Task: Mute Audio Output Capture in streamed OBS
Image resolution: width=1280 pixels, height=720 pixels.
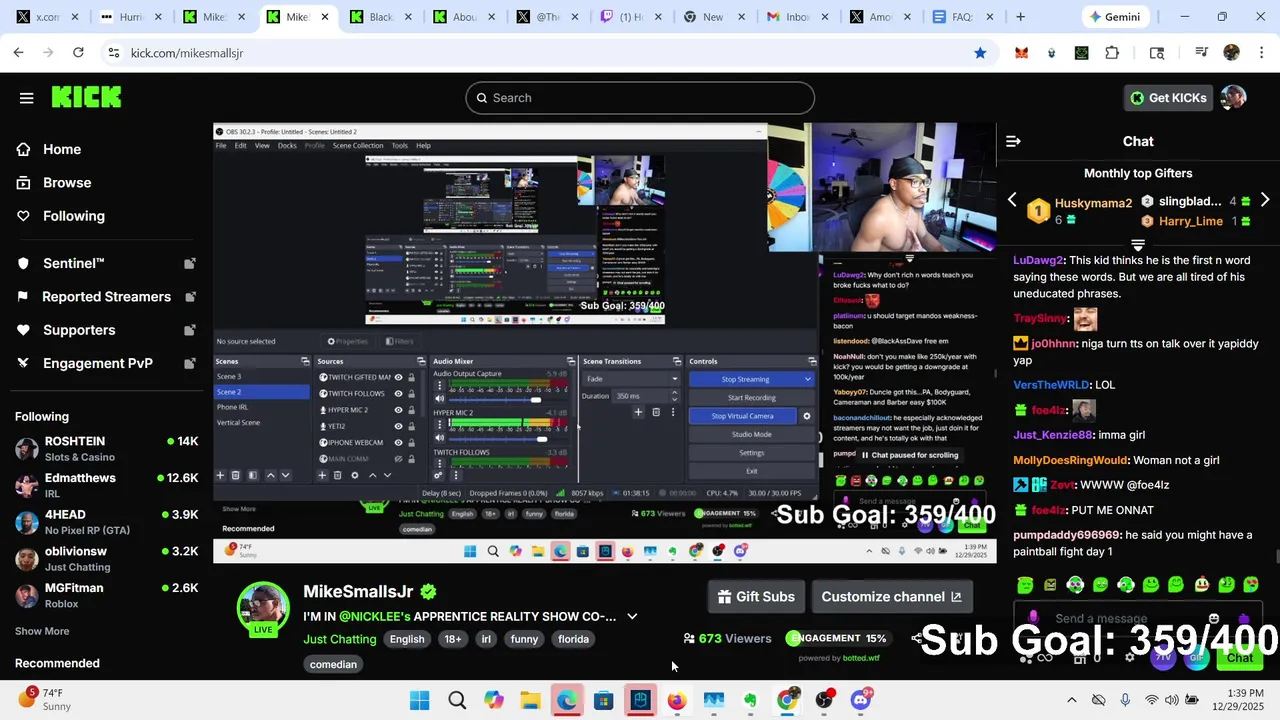Action: point(439,399)
